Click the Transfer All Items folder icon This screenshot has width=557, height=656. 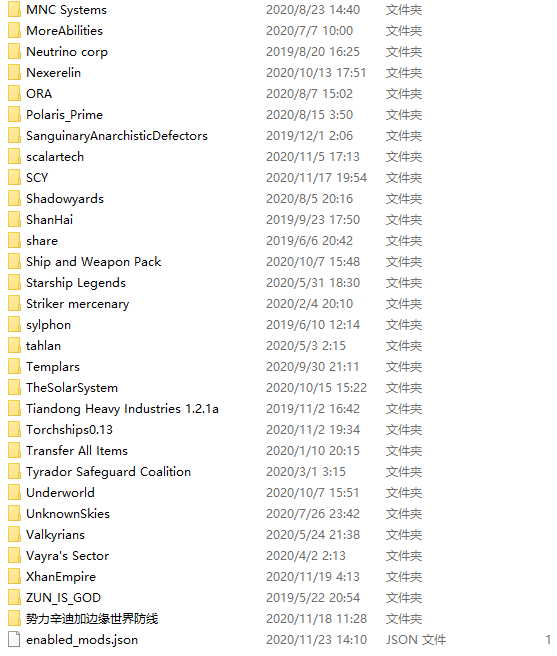coord(14,450)
